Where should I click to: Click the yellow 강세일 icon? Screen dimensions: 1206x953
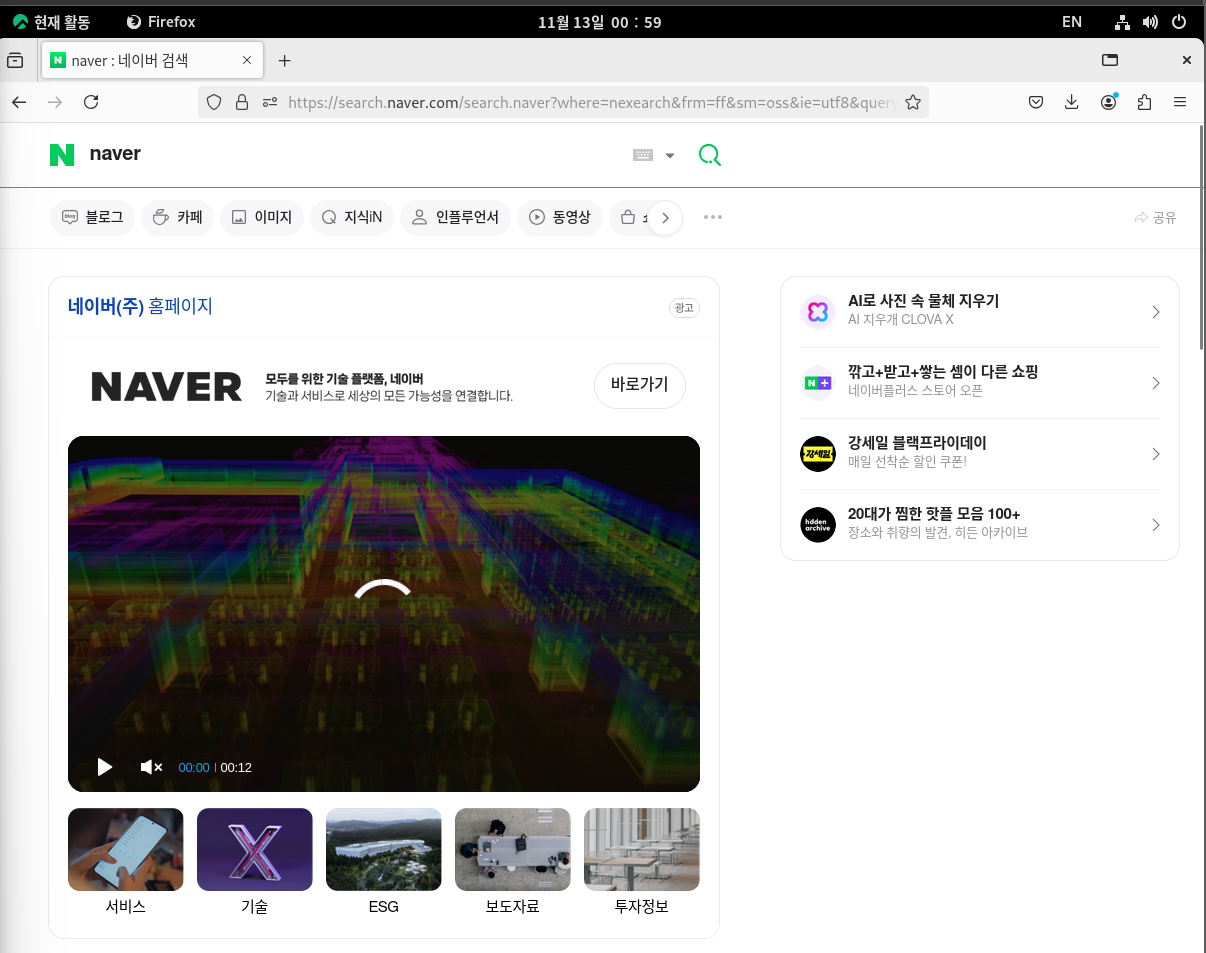[x=818, y=454]
